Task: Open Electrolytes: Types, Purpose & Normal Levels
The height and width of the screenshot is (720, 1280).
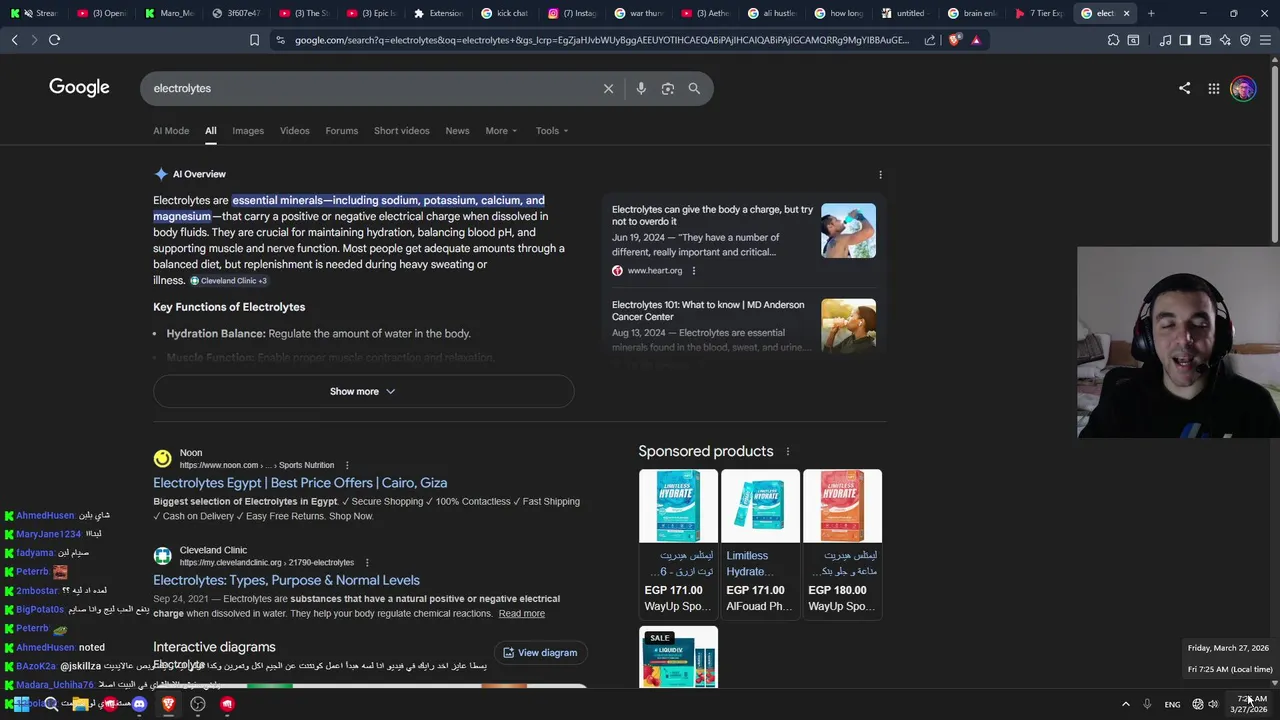Action: click(x=286, y=580)
